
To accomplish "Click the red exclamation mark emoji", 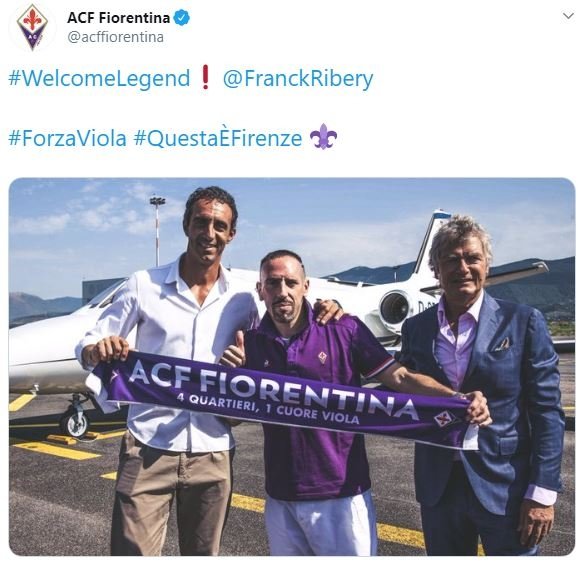I will click(205, 77).
